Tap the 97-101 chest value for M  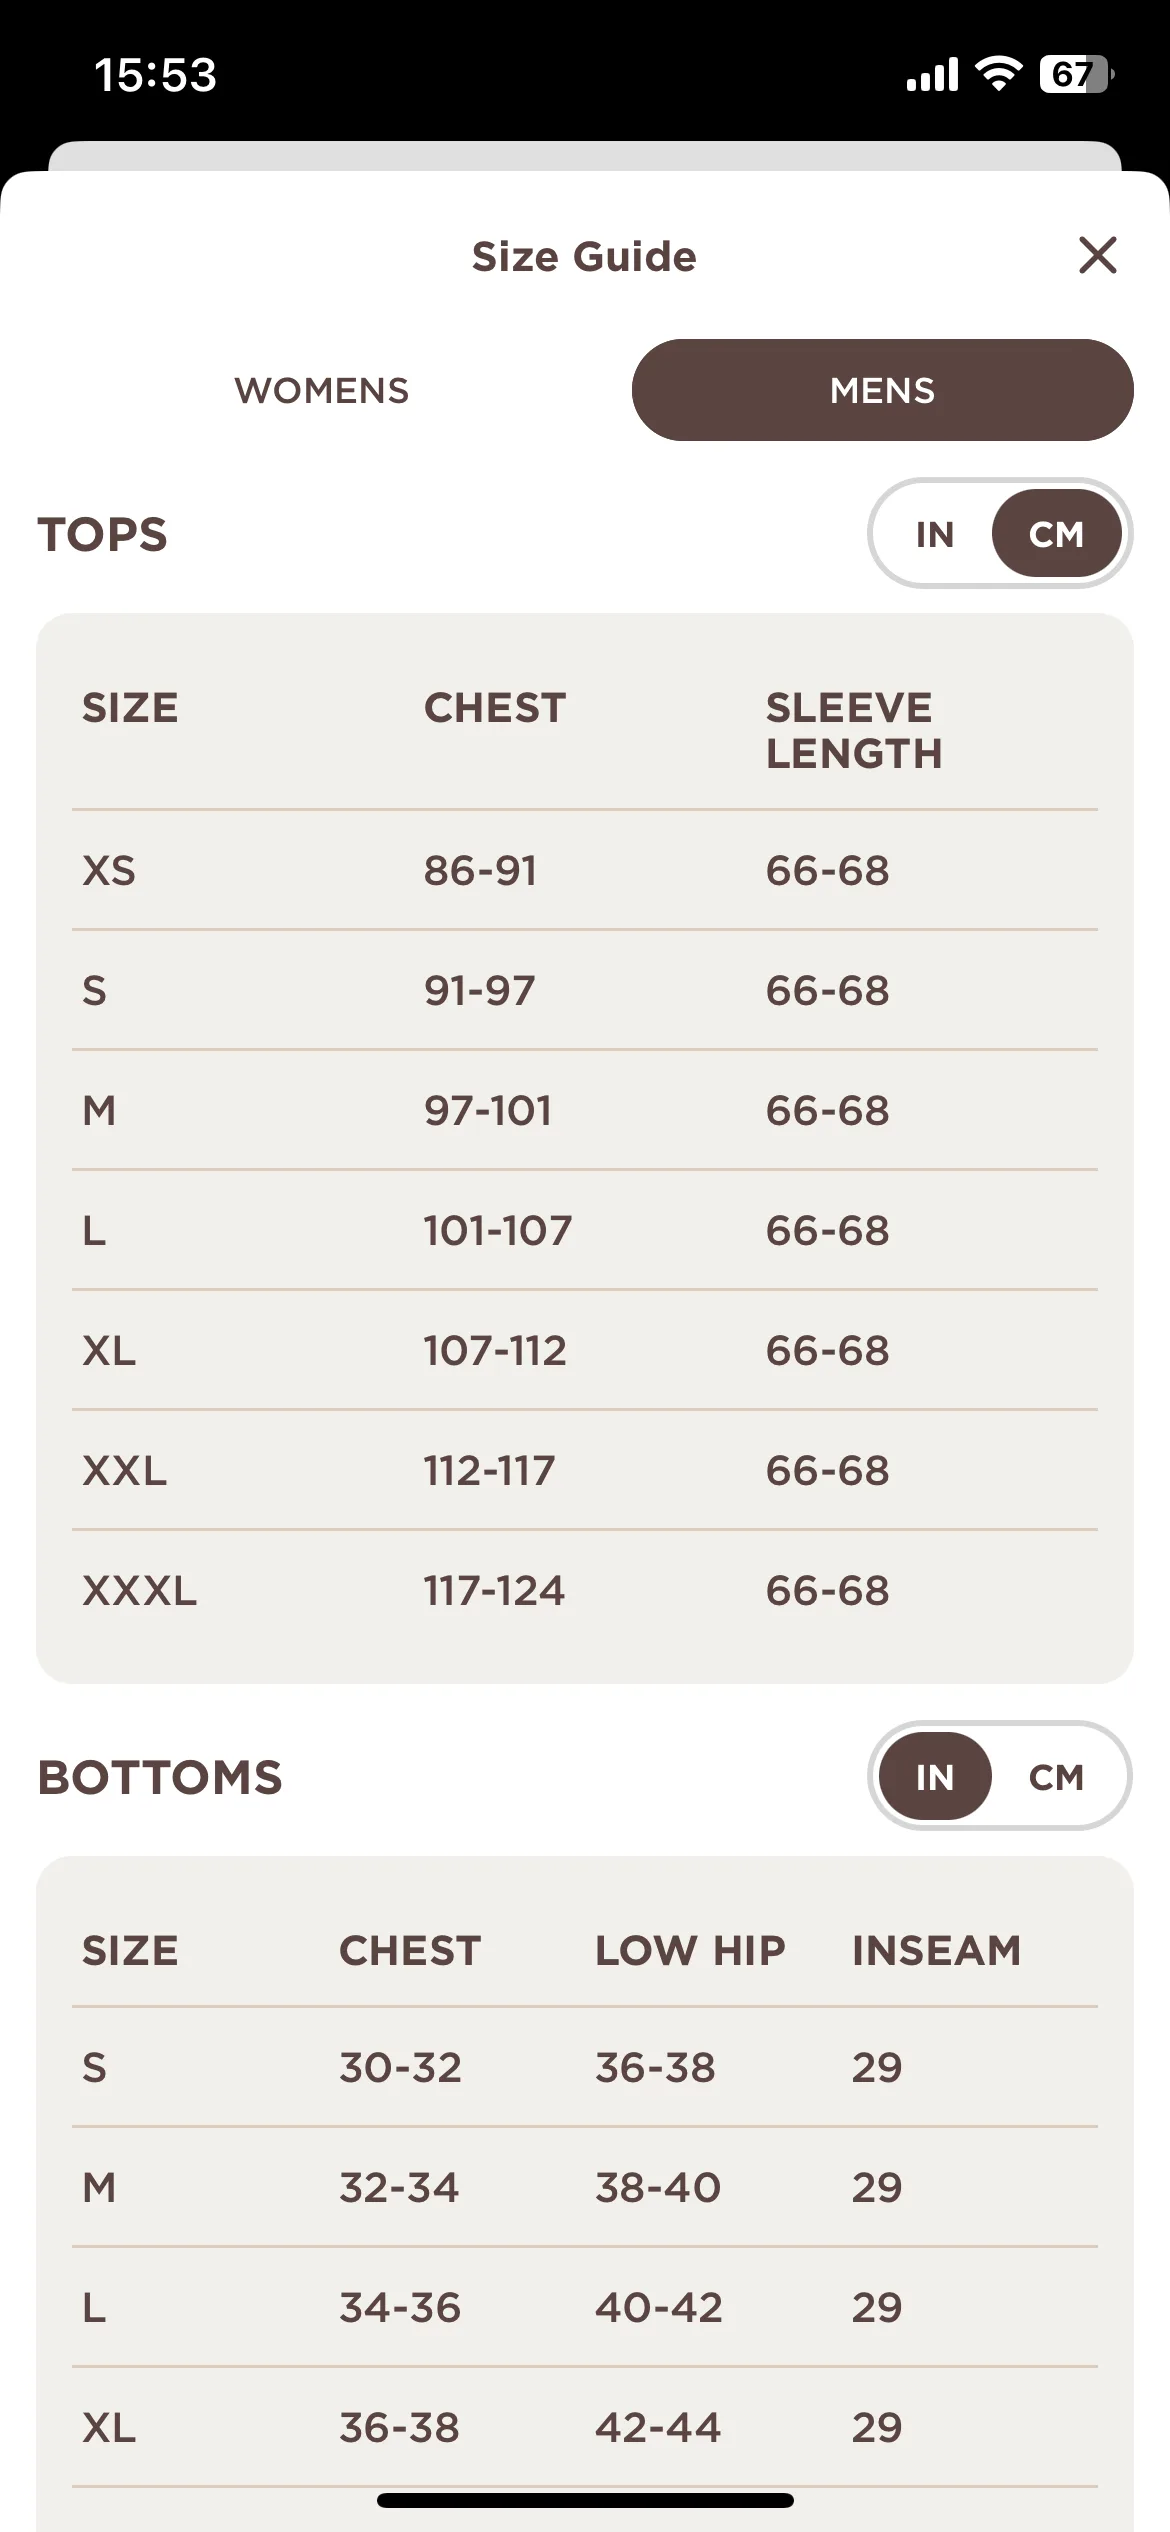[x=488, y=1110]
